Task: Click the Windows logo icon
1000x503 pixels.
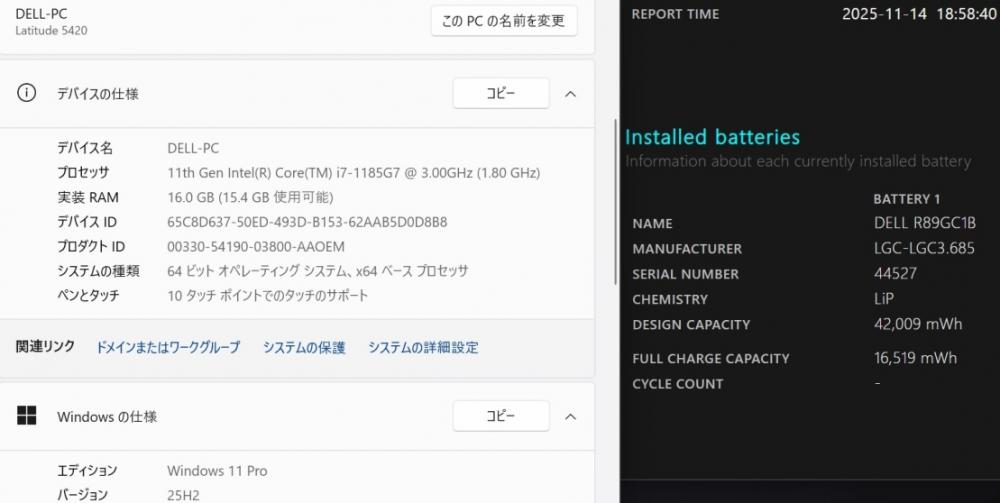Action: tap(26, 416)
